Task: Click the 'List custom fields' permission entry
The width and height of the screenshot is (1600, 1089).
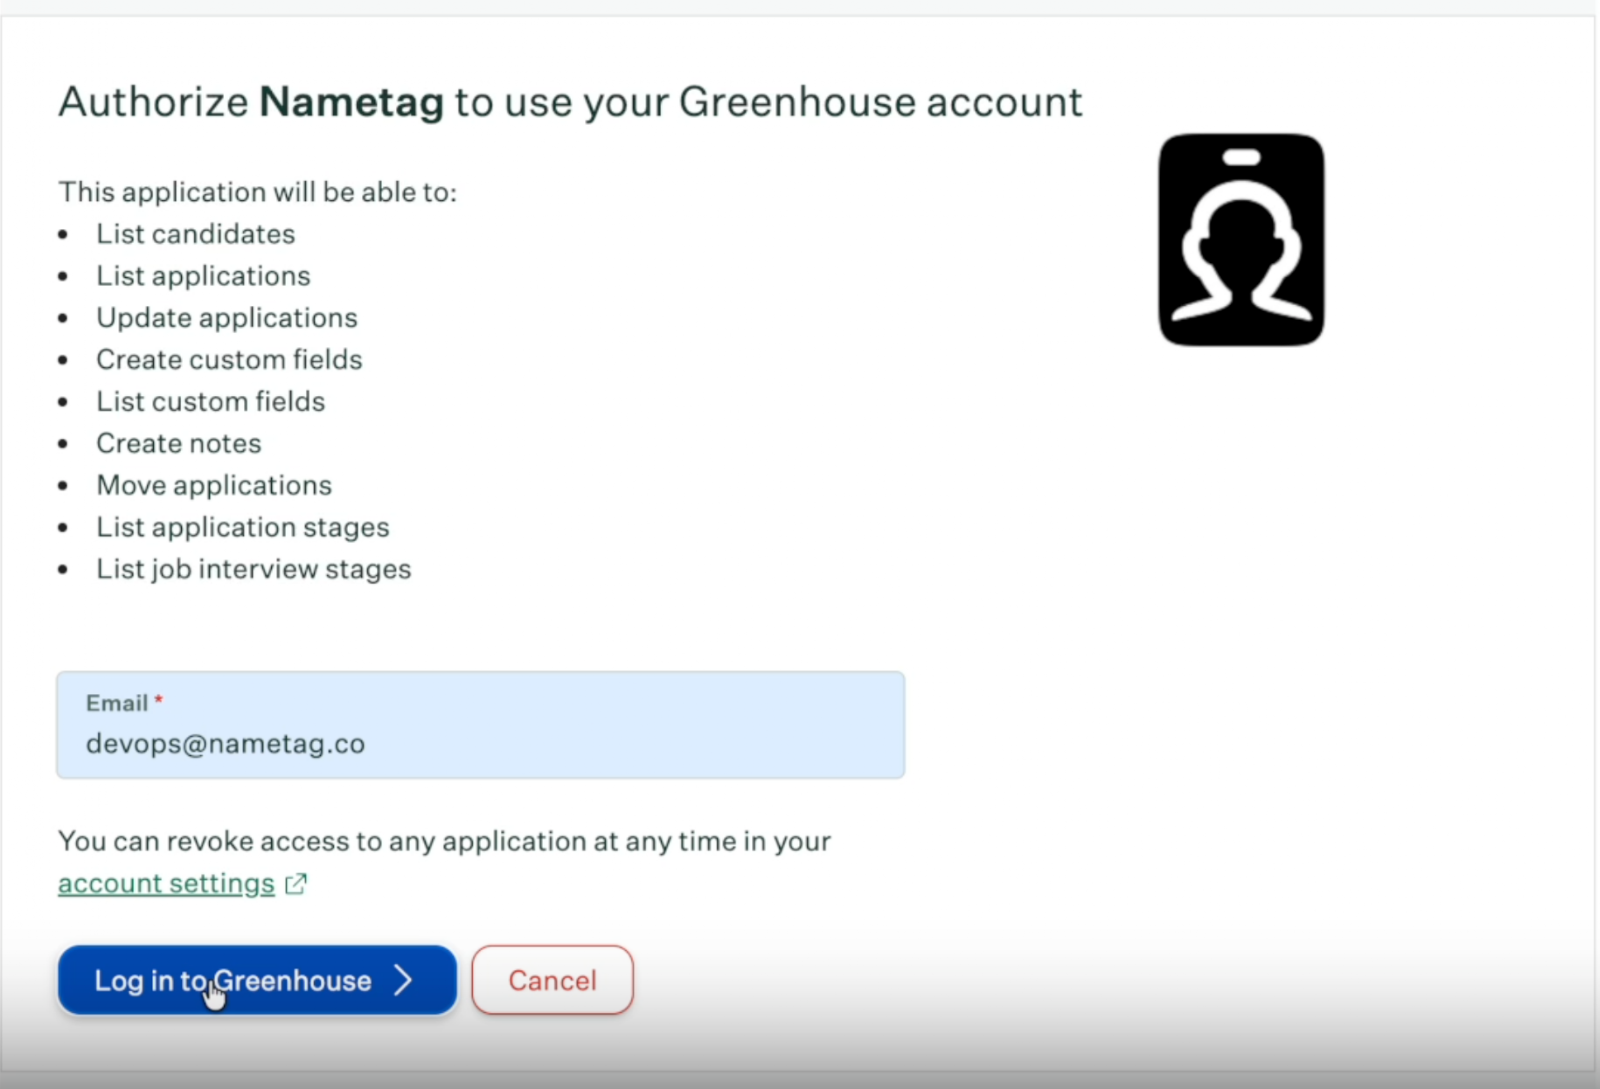Action: pos(211,402)
